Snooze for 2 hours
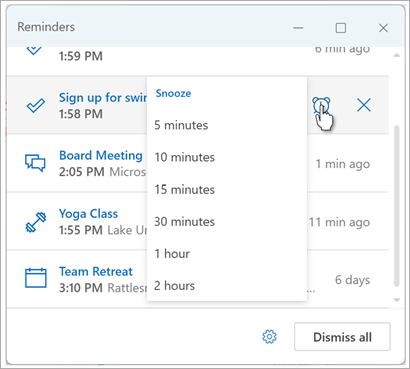This screenshot has width=410, height=369. click(227, 286)
